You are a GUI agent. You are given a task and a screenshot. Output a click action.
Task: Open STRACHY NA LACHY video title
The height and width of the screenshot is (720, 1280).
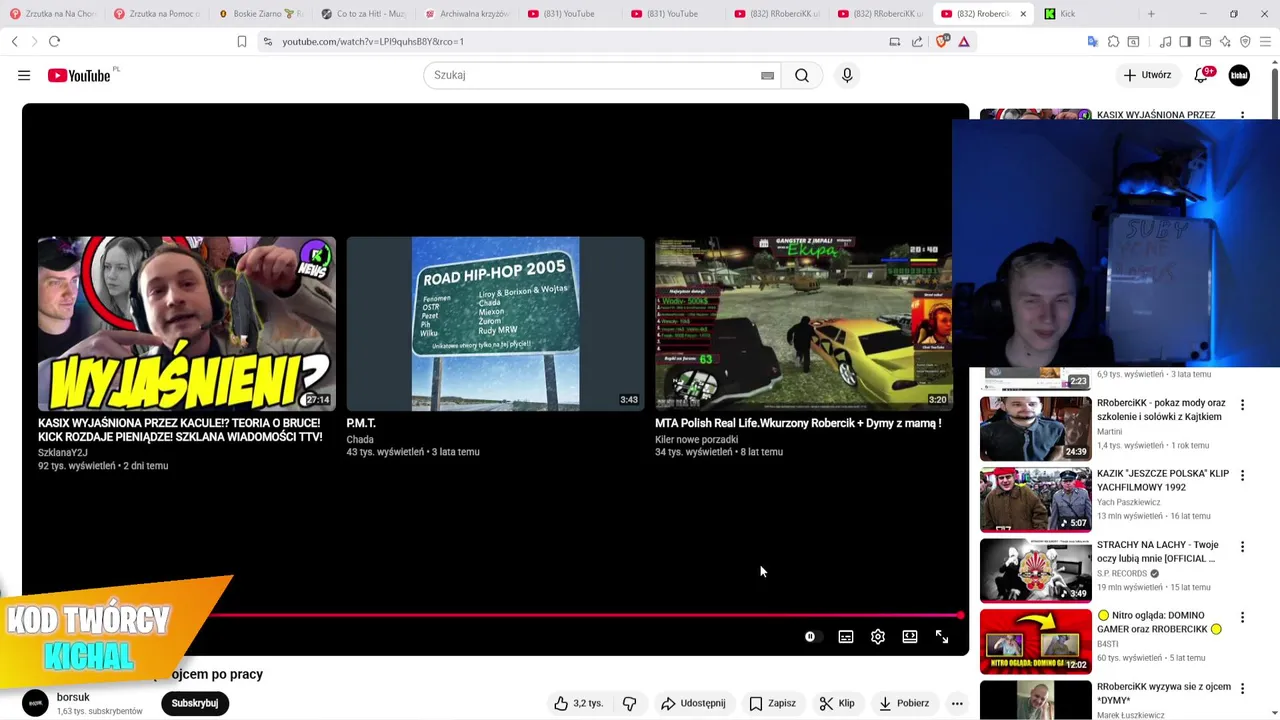click(1160, 551)
